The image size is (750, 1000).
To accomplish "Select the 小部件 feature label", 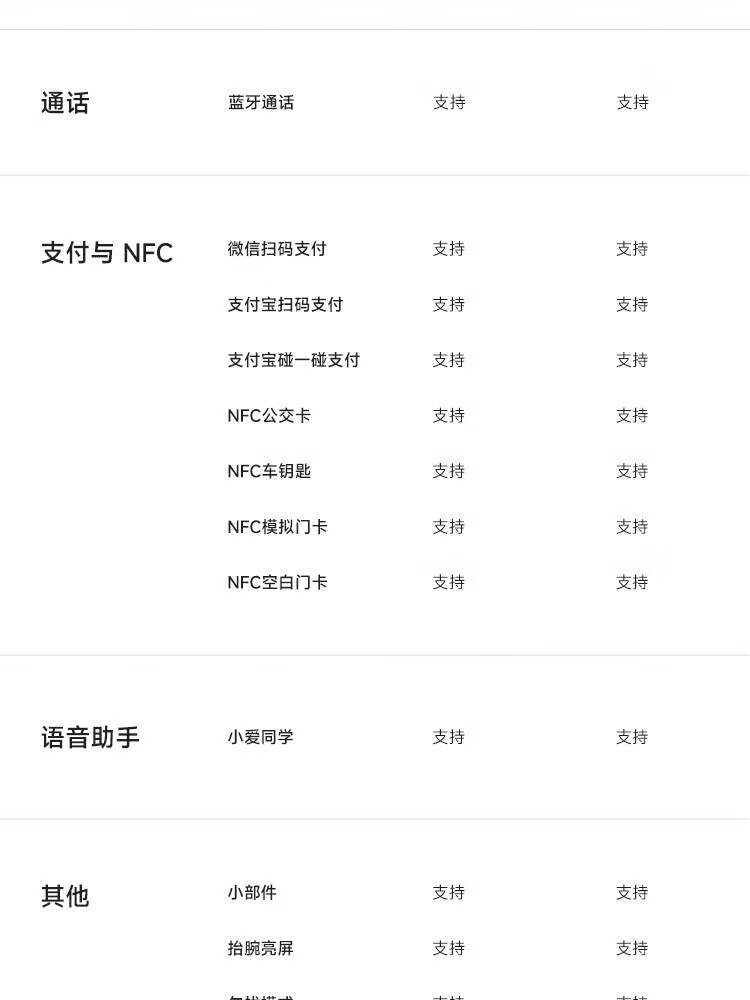I will 252,892.
